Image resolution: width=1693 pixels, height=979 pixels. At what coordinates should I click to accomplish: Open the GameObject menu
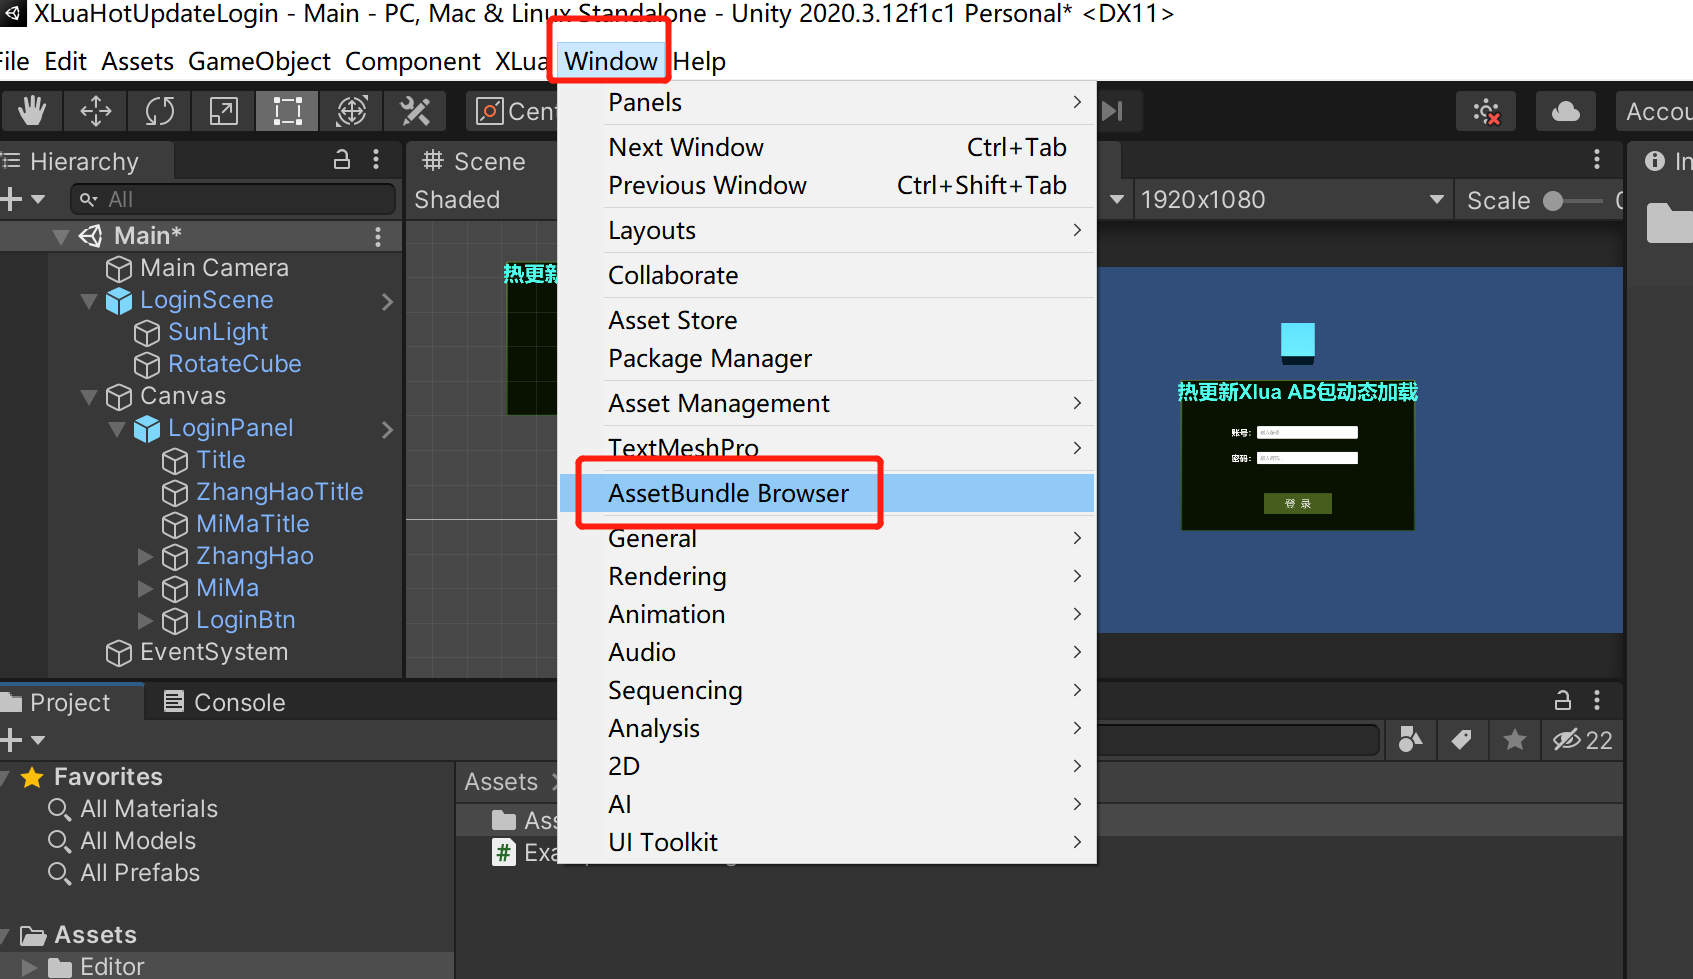(259, 61)
